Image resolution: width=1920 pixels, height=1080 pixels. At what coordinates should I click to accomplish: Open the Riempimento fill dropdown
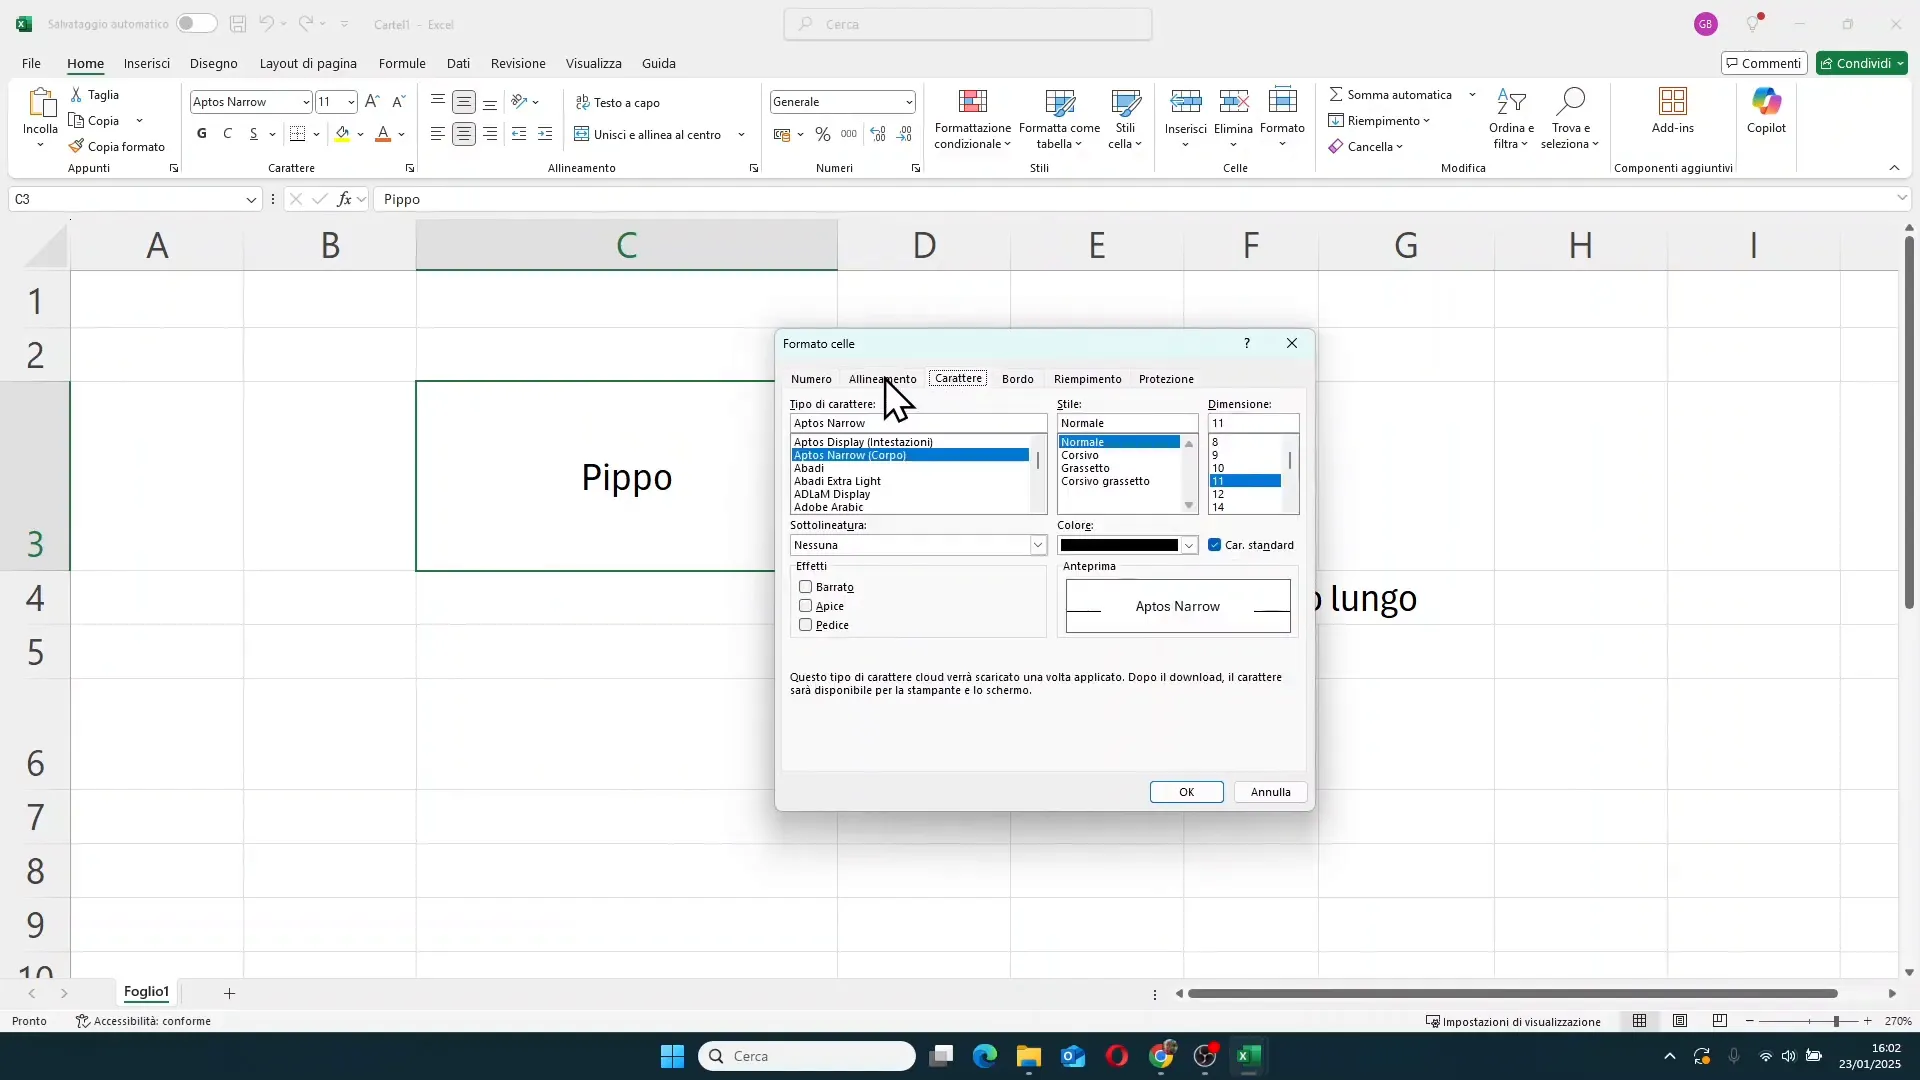[1379, 121]
